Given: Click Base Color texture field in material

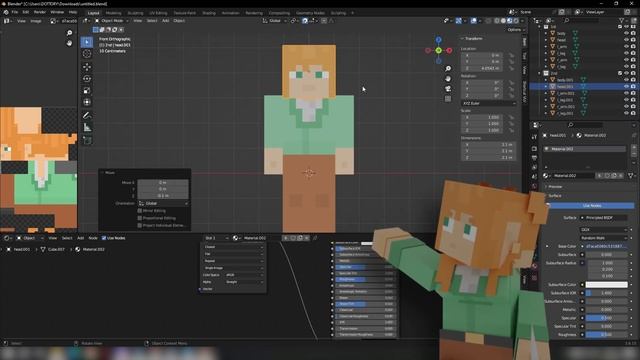Looking at the screenshot, I should click(606, 247).
